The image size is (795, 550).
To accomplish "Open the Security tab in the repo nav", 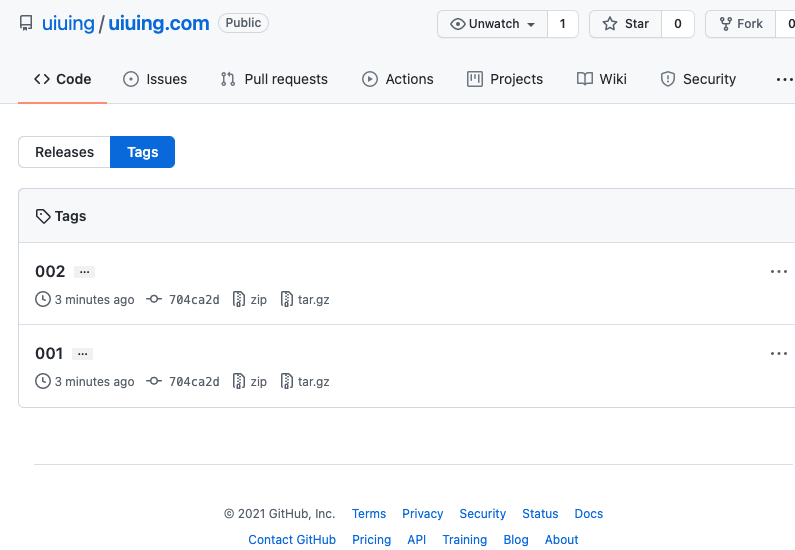I will [698, 79].
